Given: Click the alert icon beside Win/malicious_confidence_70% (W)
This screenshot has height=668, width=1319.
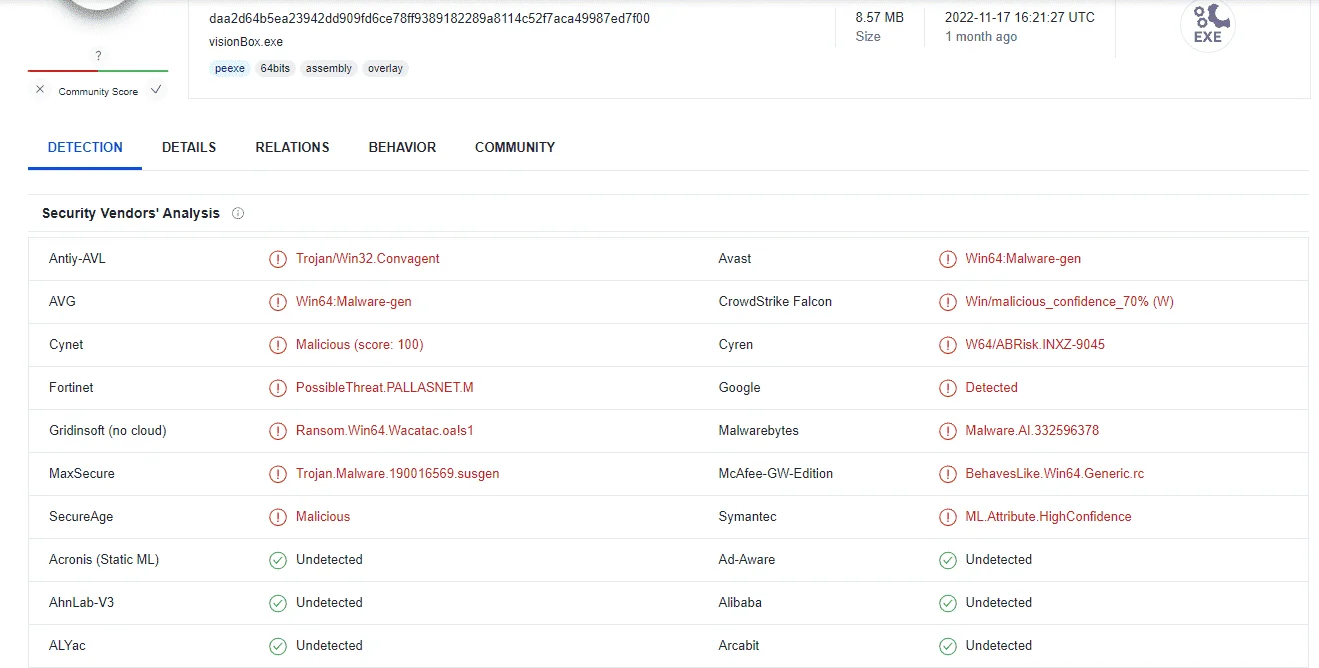Looking at the screenshot, I should pos(947,302).
